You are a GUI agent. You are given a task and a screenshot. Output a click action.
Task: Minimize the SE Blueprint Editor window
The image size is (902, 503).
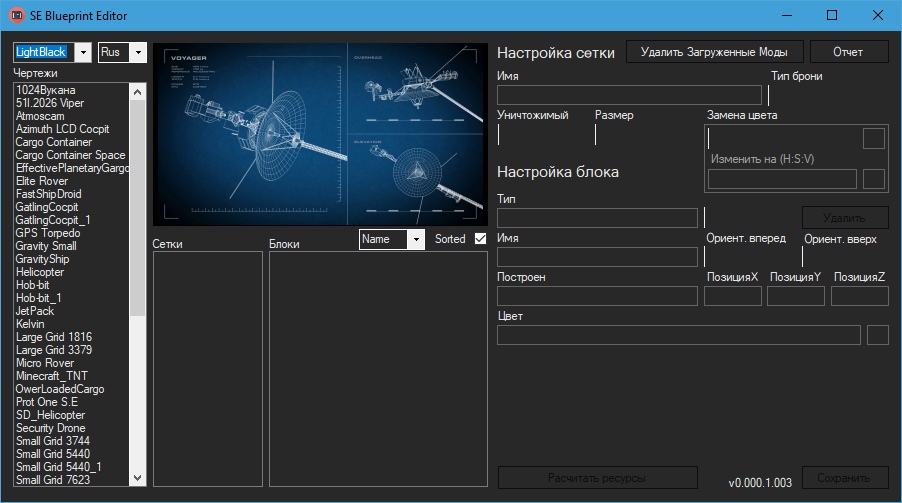pos(787,16)
